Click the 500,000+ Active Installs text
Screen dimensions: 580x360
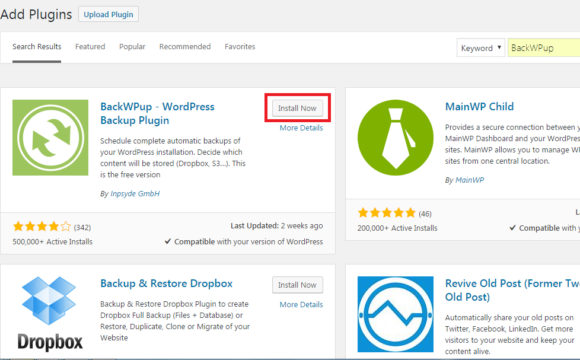pos(53,242)
